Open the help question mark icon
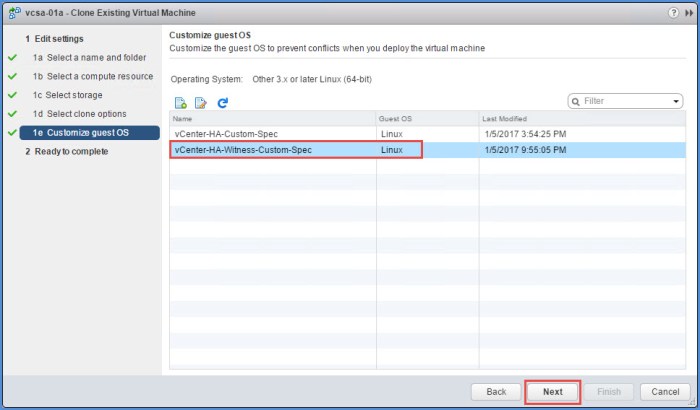 pyautogui.click(x=673, y=13)
